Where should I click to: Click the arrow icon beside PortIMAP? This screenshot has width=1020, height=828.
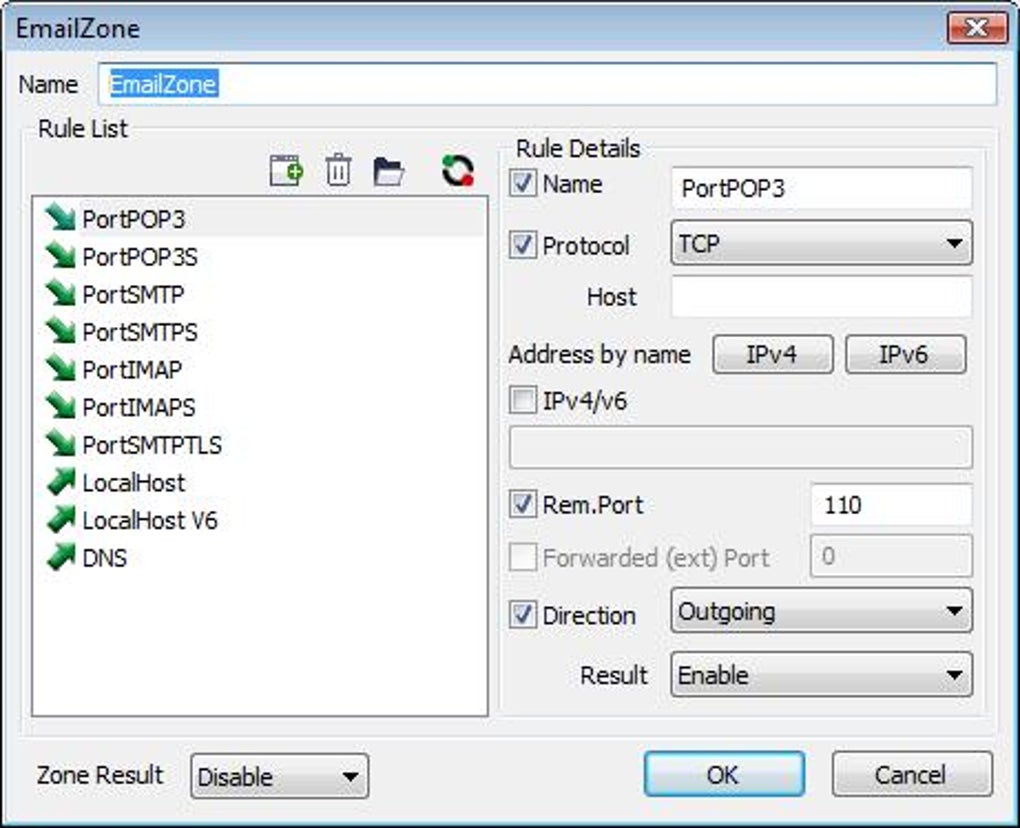click(x=61, y=369)
